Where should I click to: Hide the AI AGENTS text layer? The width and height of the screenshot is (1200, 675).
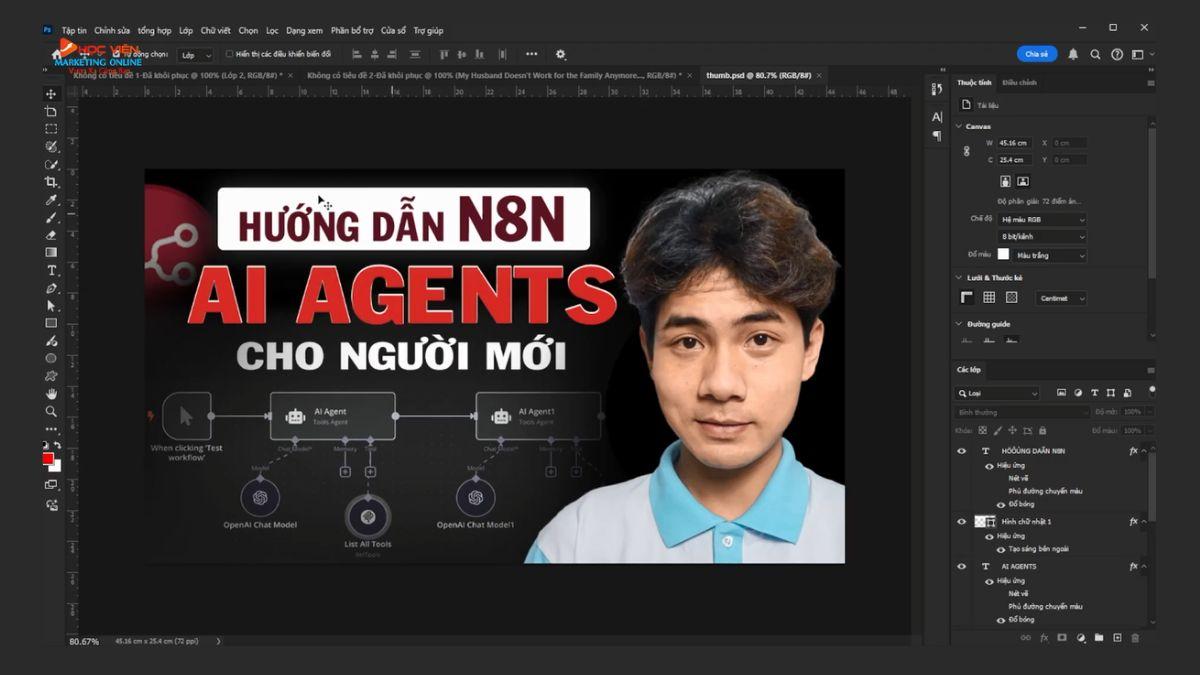coord(961,566)
